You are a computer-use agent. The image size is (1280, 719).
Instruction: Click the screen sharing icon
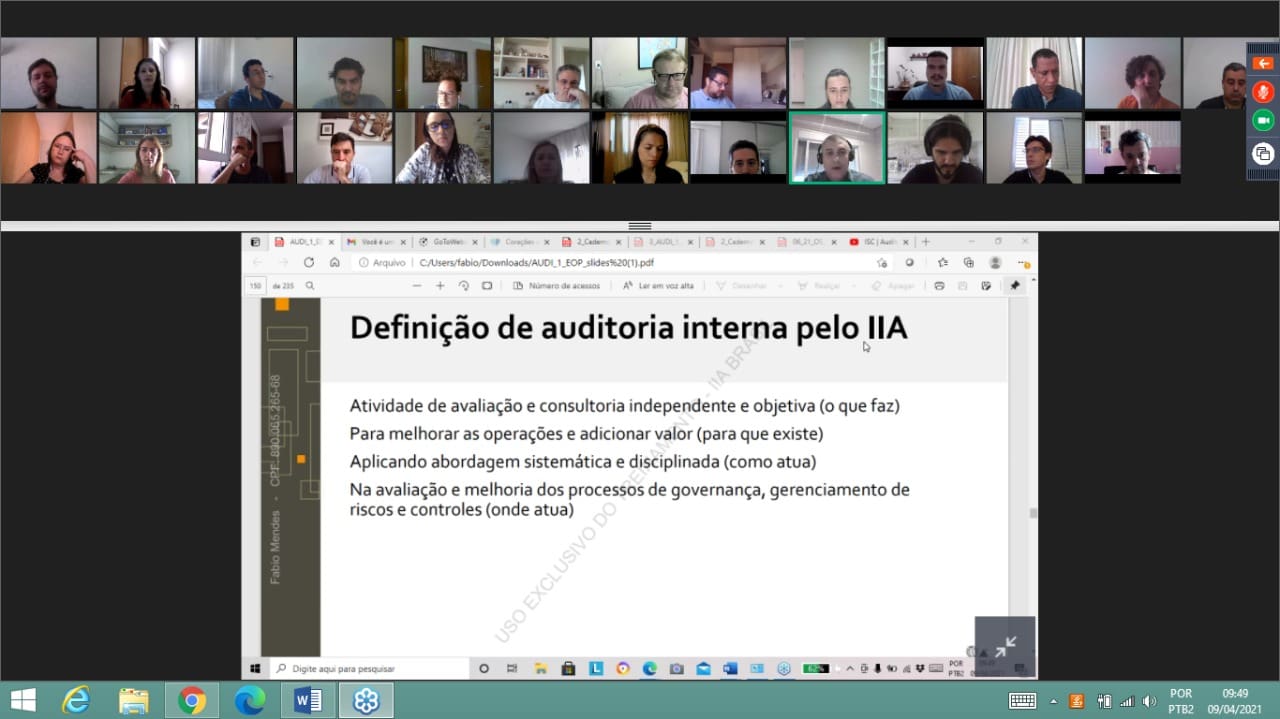pyautogui.click(x=1262, y=153)
